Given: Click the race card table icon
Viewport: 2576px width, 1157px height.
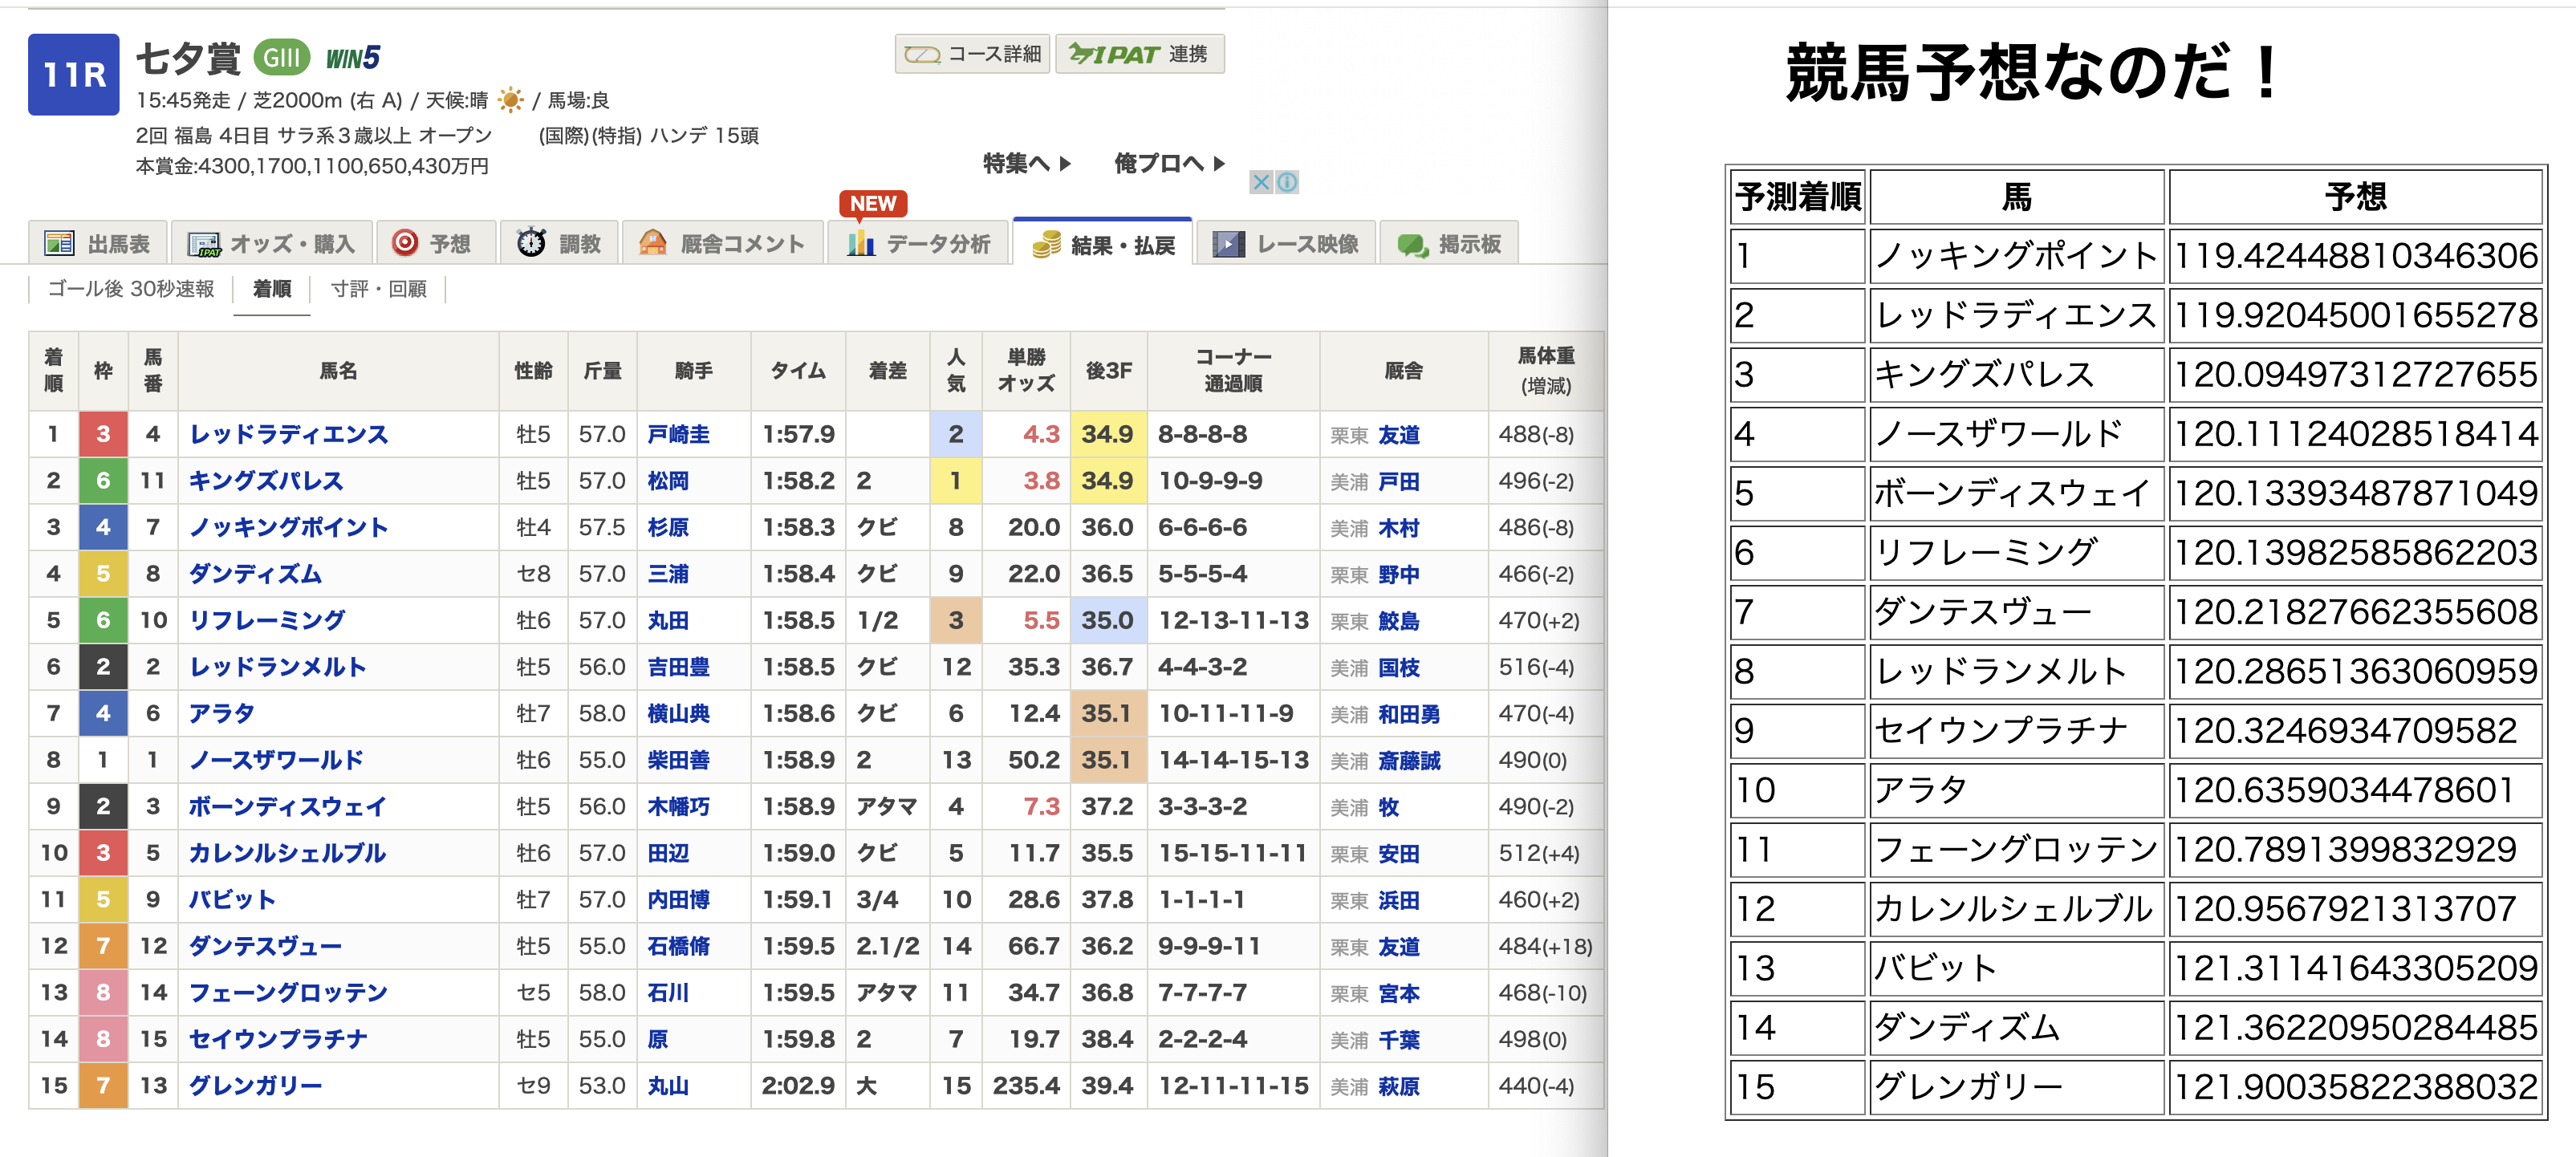Looking at the screenshot, I should (x=59, y=243).
